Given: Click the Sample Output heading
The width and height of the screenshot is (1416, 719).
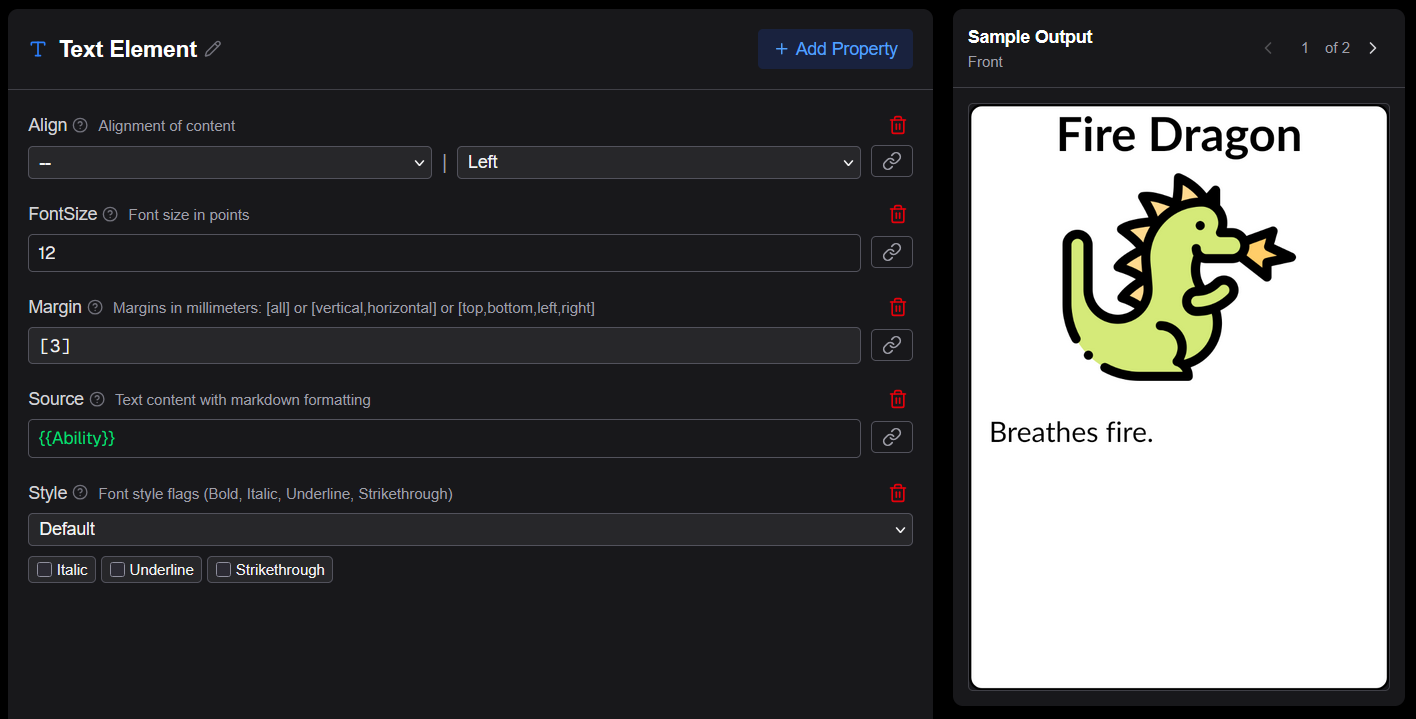Looking at the screenshot, I should [1030, 37].
